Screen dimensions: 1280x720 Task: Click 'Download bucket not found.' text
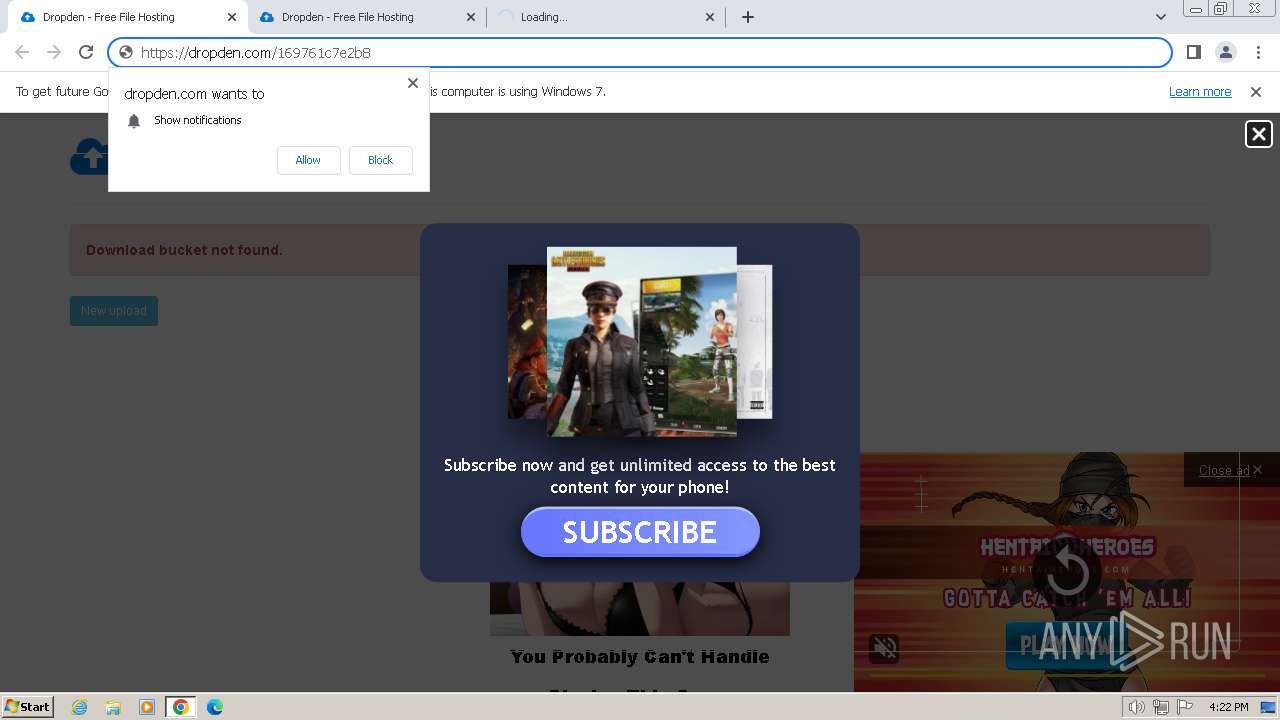(184, 250)
